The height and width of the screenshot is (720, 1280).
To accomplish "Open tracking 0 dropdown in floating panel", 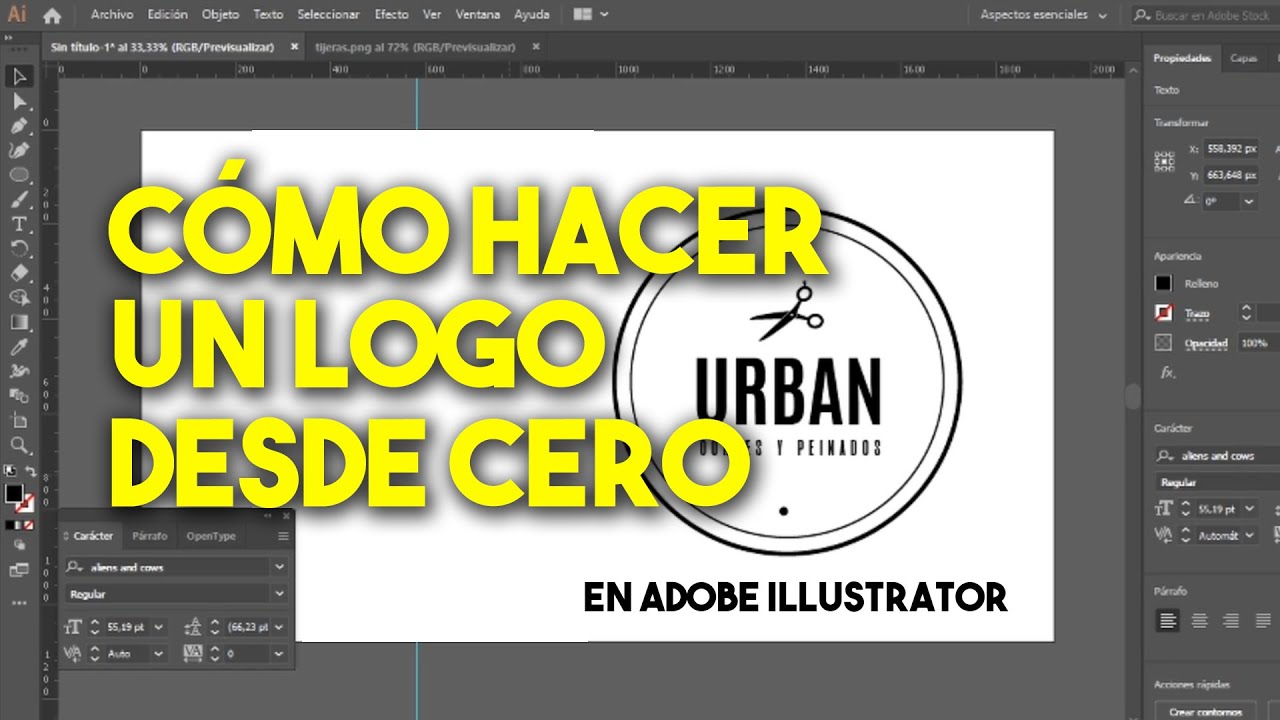I will coord(277,653).
